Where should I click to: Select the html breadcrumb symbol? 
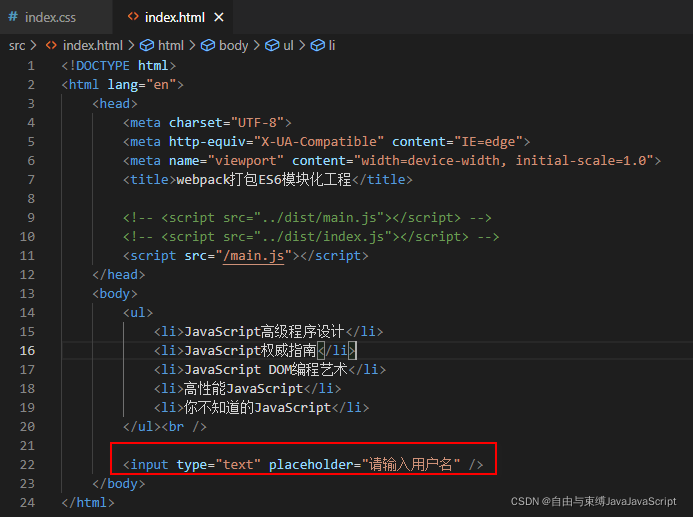(171, 46)
